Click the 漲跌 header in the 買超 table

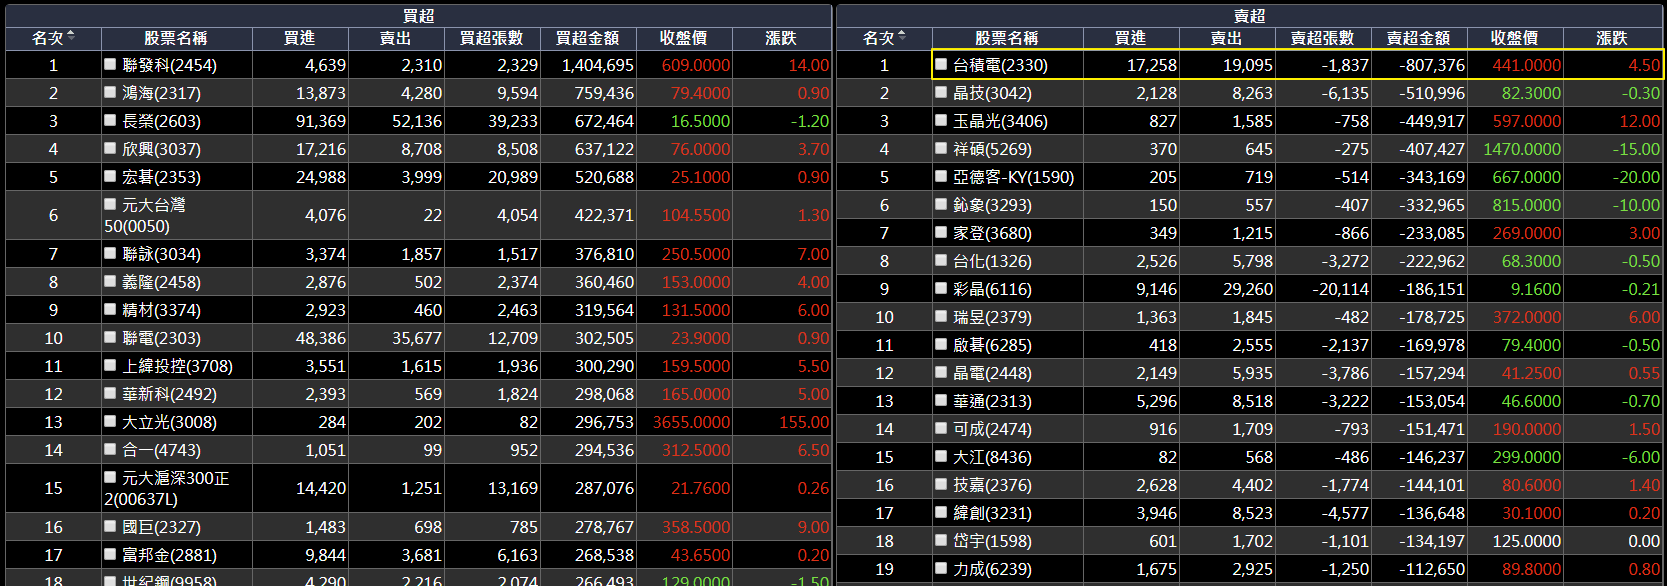pyautogui.click(x=781, y=38)
